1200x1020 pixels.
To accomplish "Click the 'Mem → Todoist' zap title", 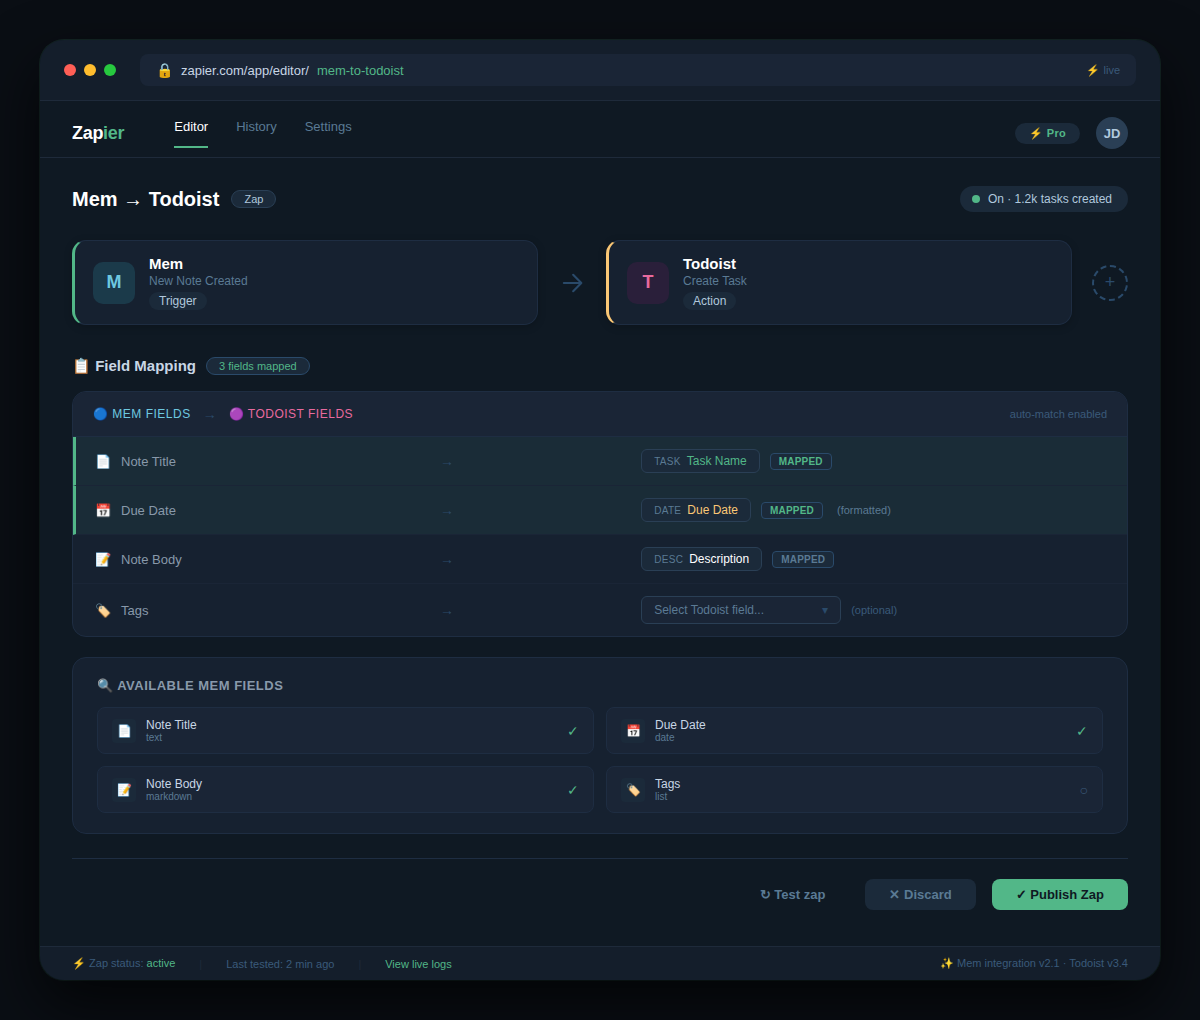I will pyautogui.click(x=146, y=199).
